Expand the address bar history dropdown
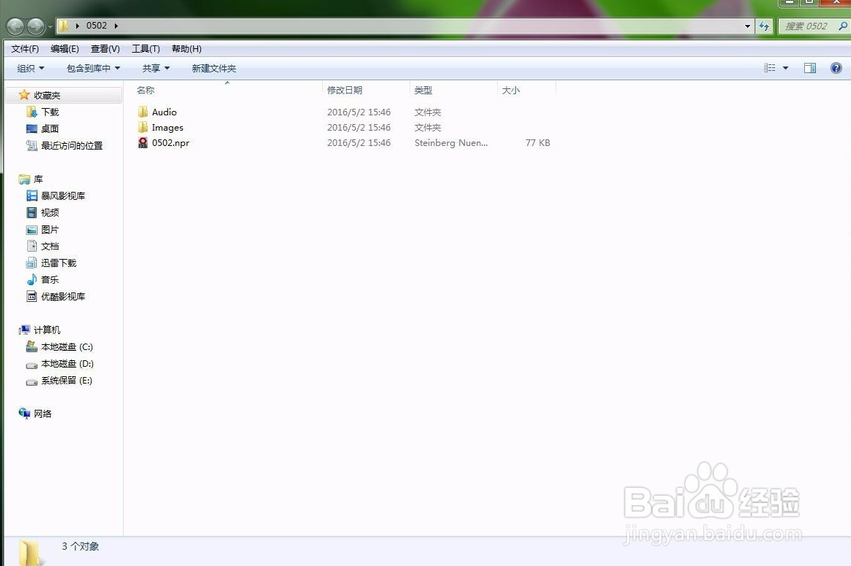Viewport: 851px width, 566px height. pyautogui.click(x=747, y=26)
